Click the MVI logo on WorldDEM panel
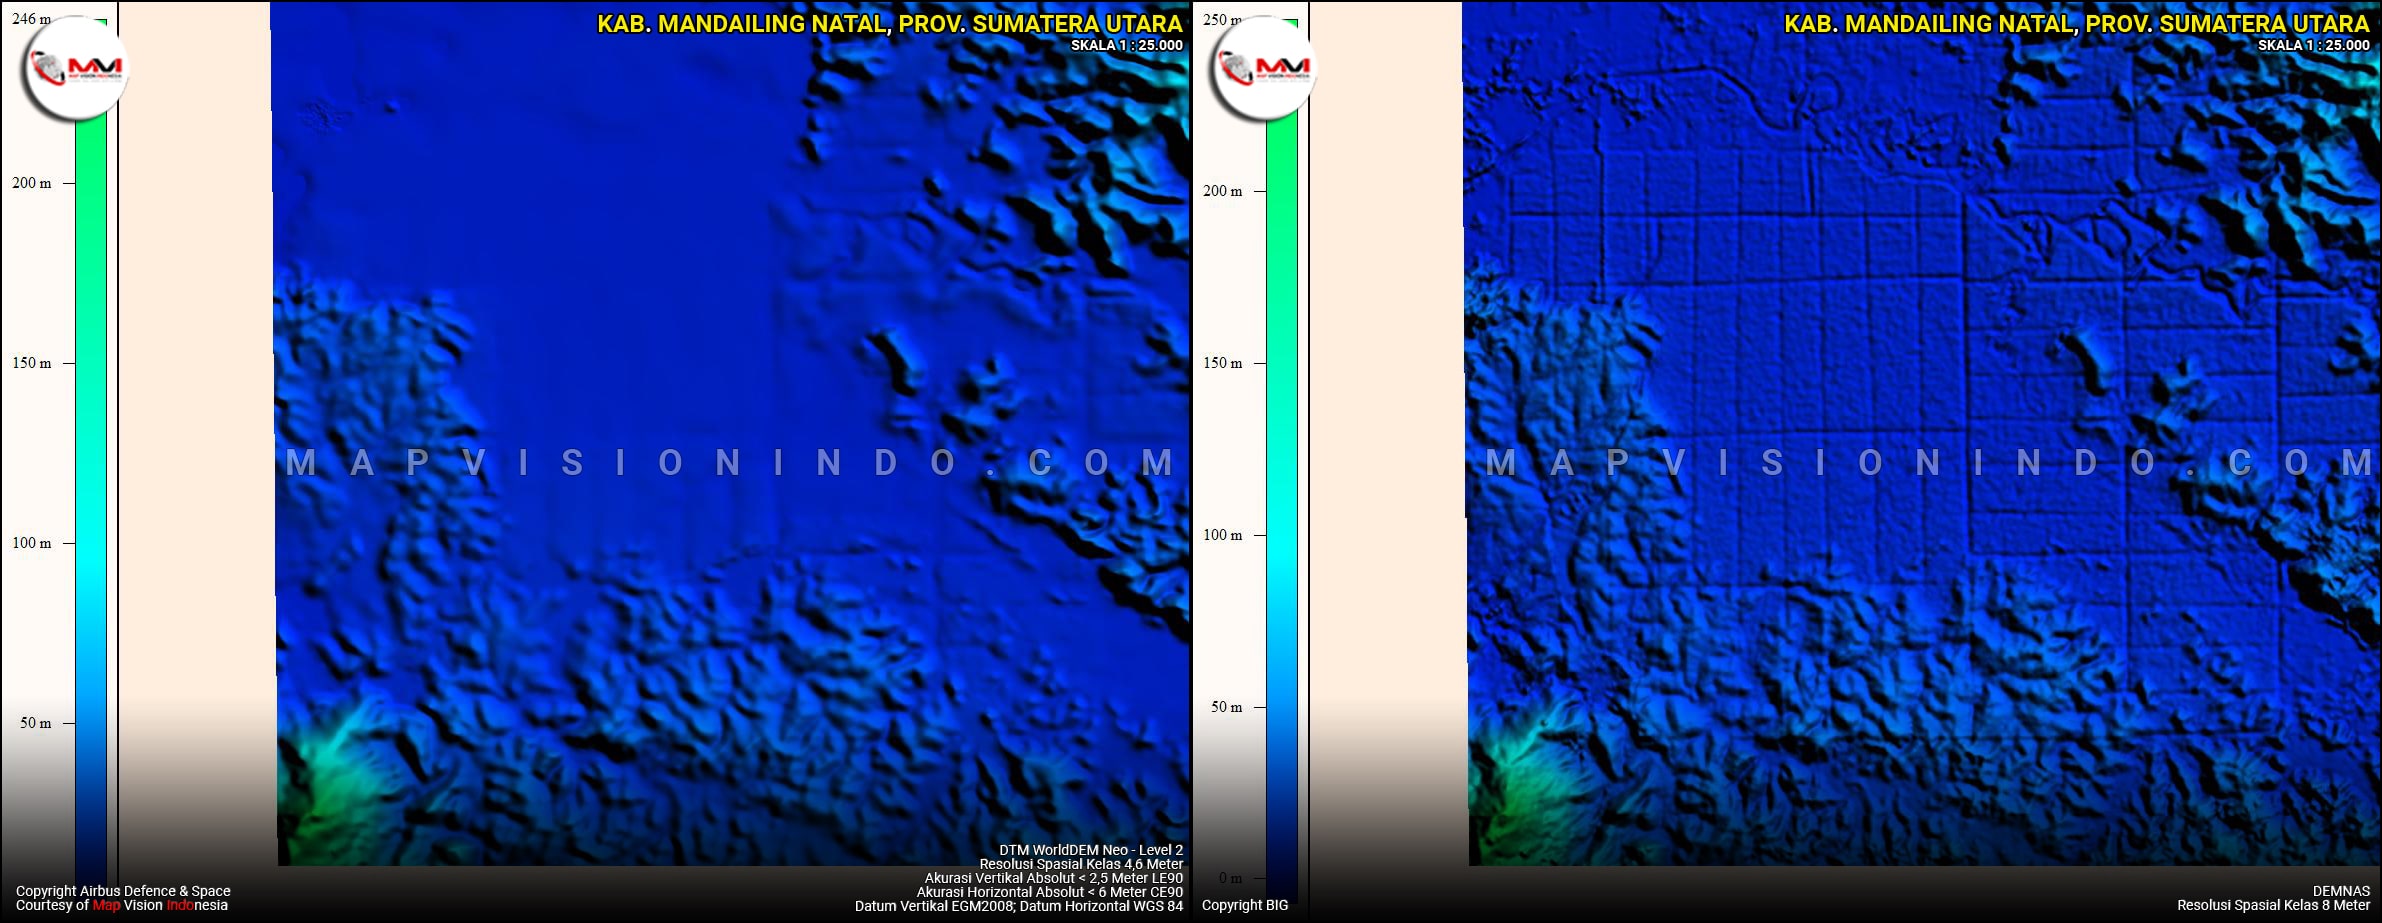The height and width of the screenshot is (923, 2382). pos(76,68)
